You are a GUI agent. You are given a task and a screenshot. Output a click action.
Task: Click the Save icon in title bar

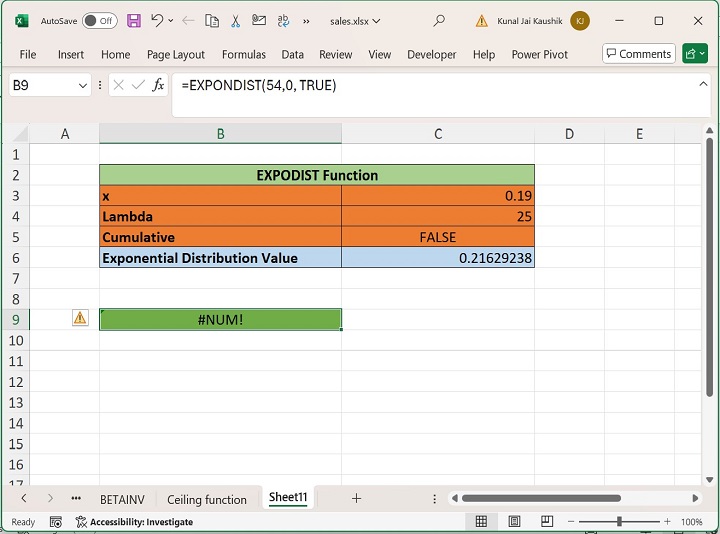point(134,20)
